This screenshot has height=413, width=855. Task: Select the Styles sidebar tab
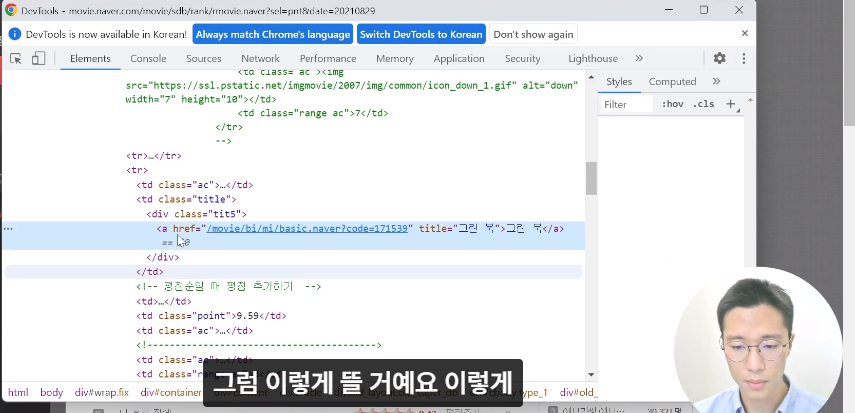619,81
